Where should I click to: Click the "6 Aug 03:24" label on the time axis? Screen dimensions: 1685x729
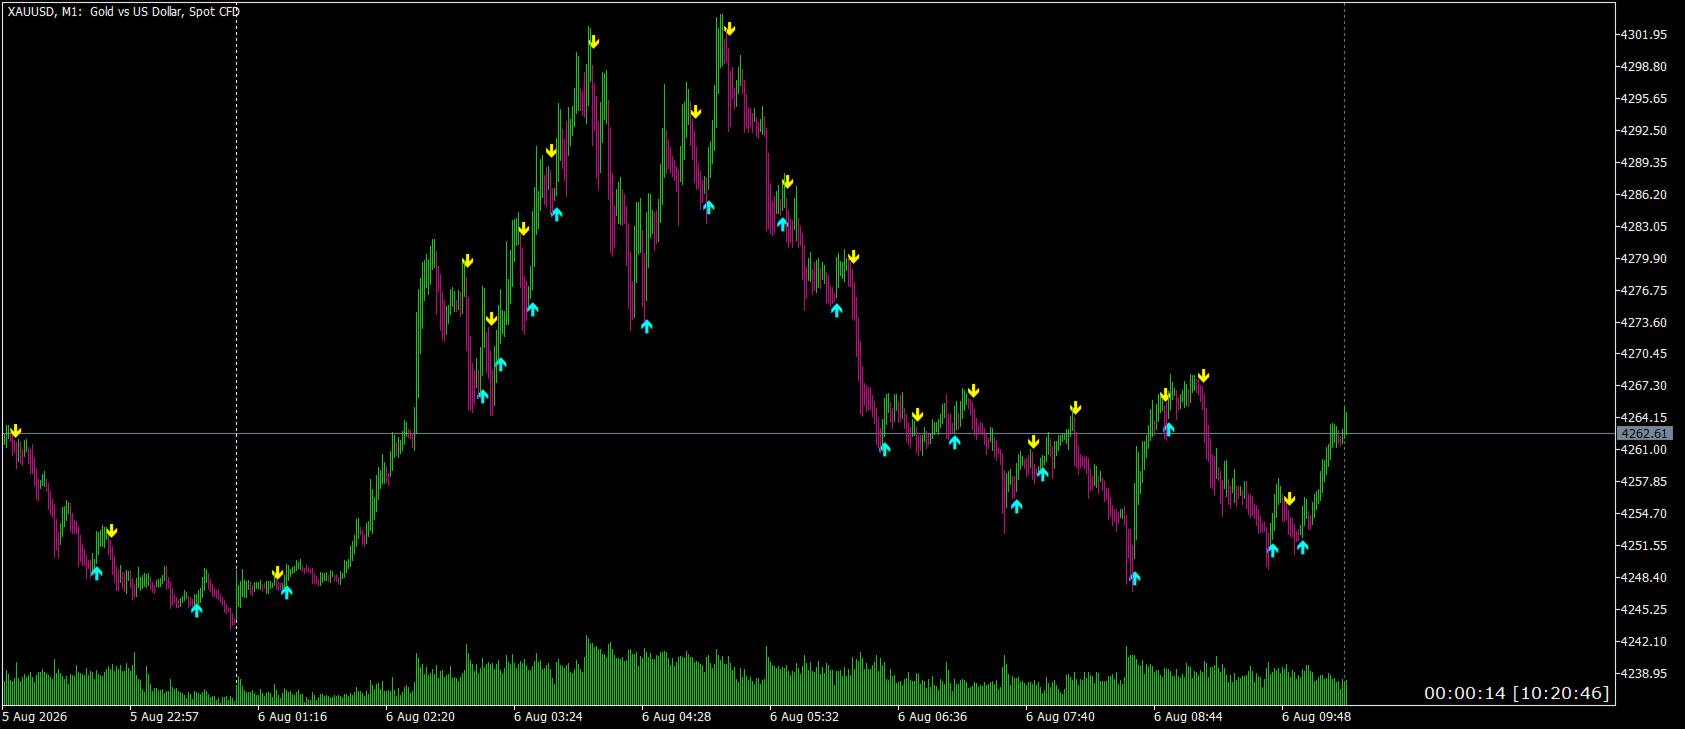point(548,717)
